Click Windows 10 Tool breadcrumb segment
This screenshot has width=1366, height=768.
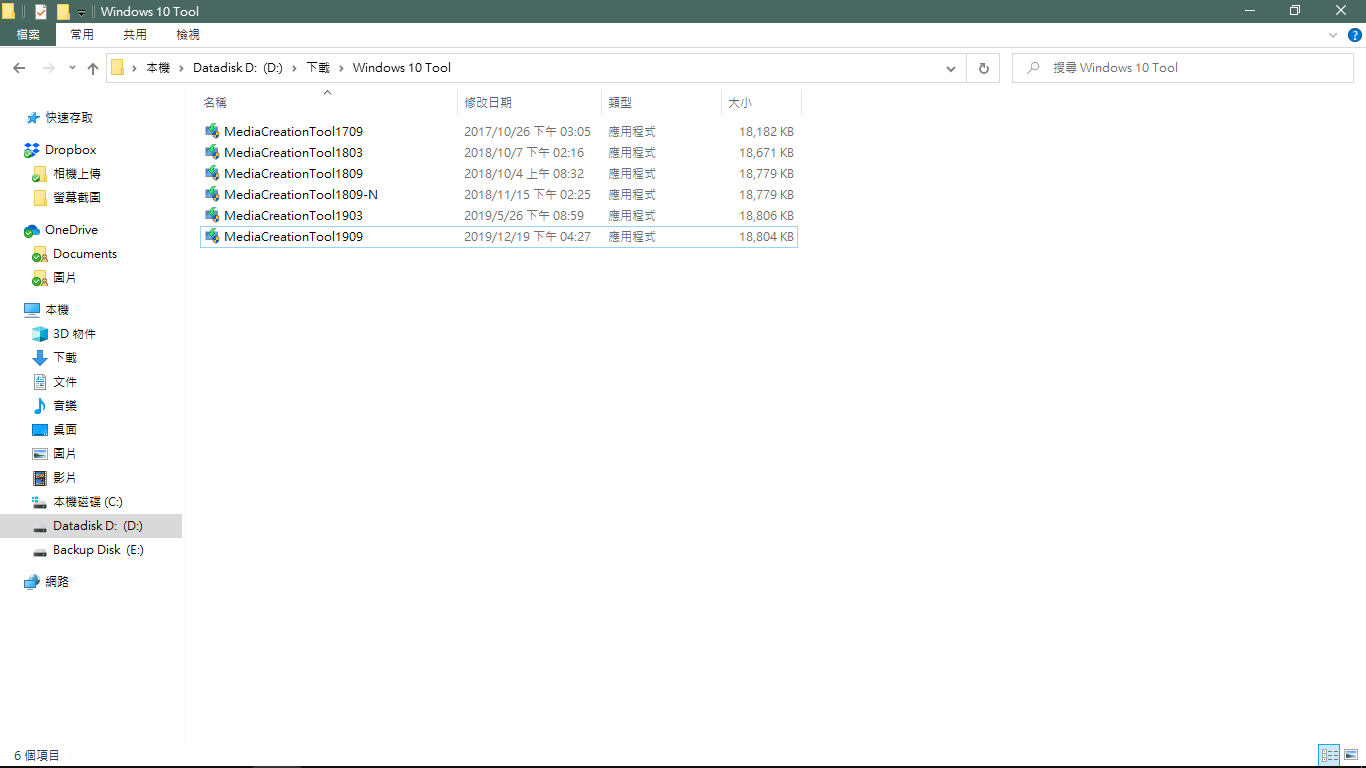402,68
